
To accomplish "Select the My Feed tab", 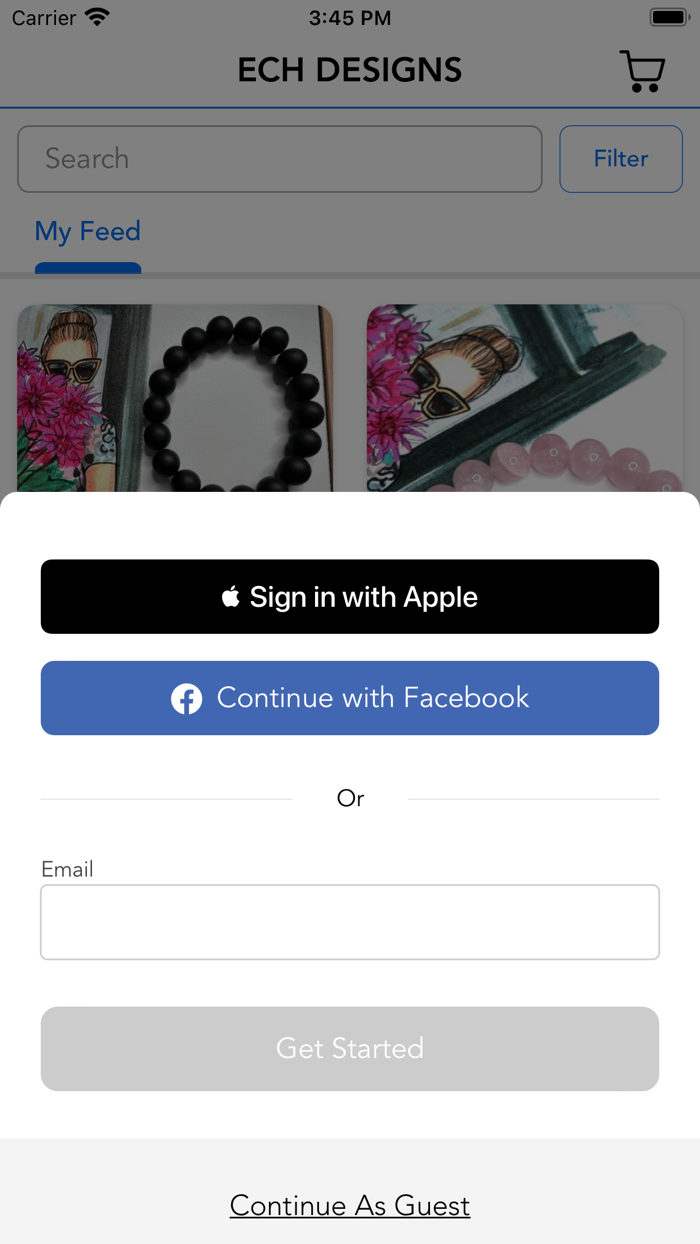I will [x=88, y=232].
